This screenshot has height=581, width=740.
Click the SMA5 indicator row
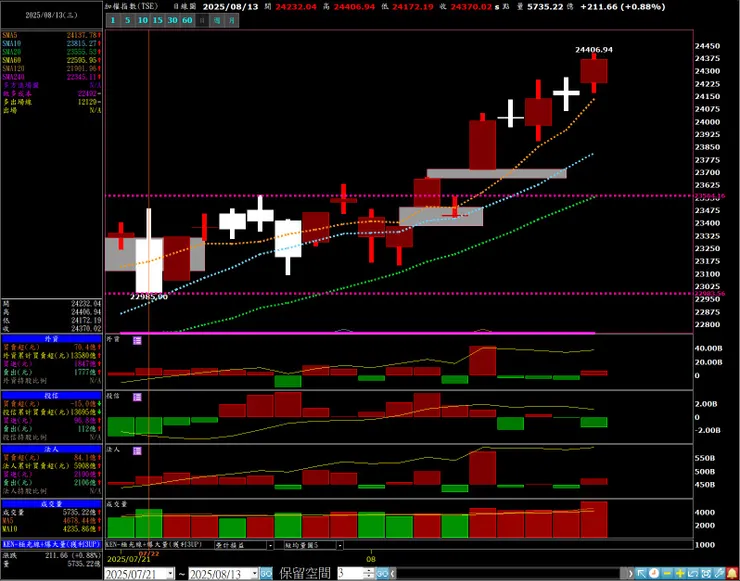tap(51, 35)
